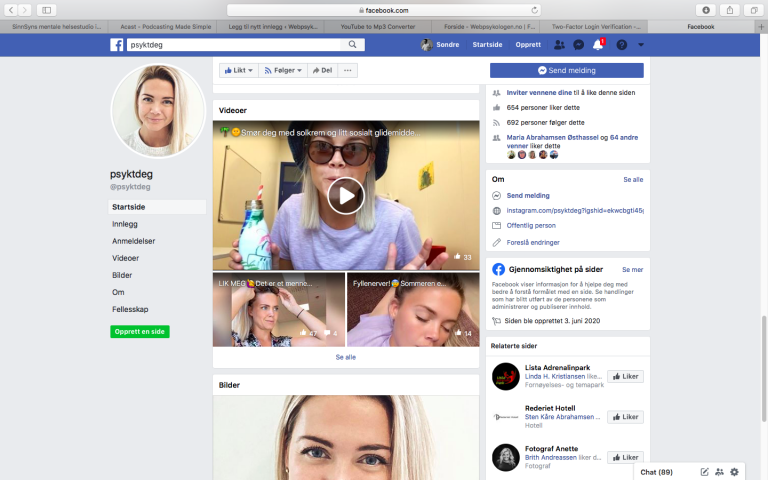Click Foreslå endringer link

tap(533, 242)
